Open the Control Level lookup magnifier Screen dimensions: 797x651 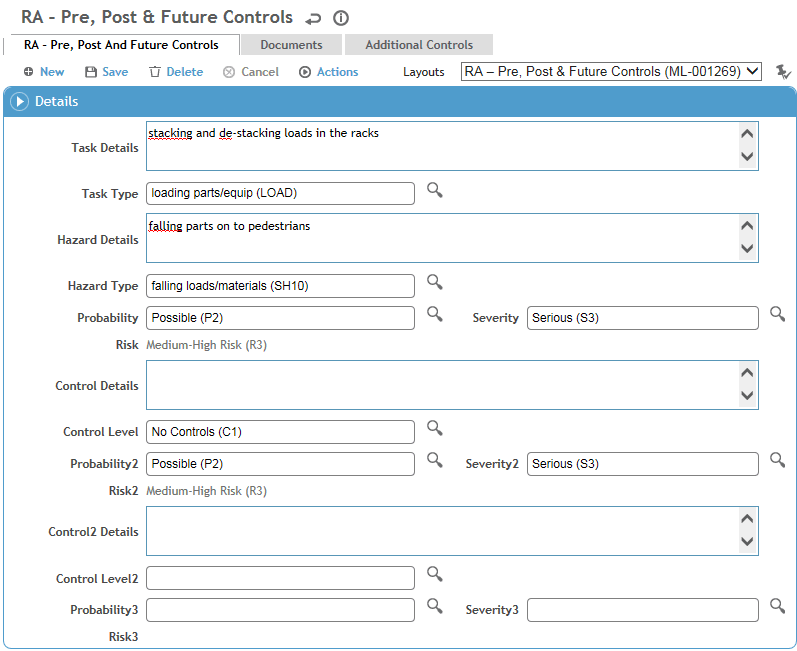[434, 428]
